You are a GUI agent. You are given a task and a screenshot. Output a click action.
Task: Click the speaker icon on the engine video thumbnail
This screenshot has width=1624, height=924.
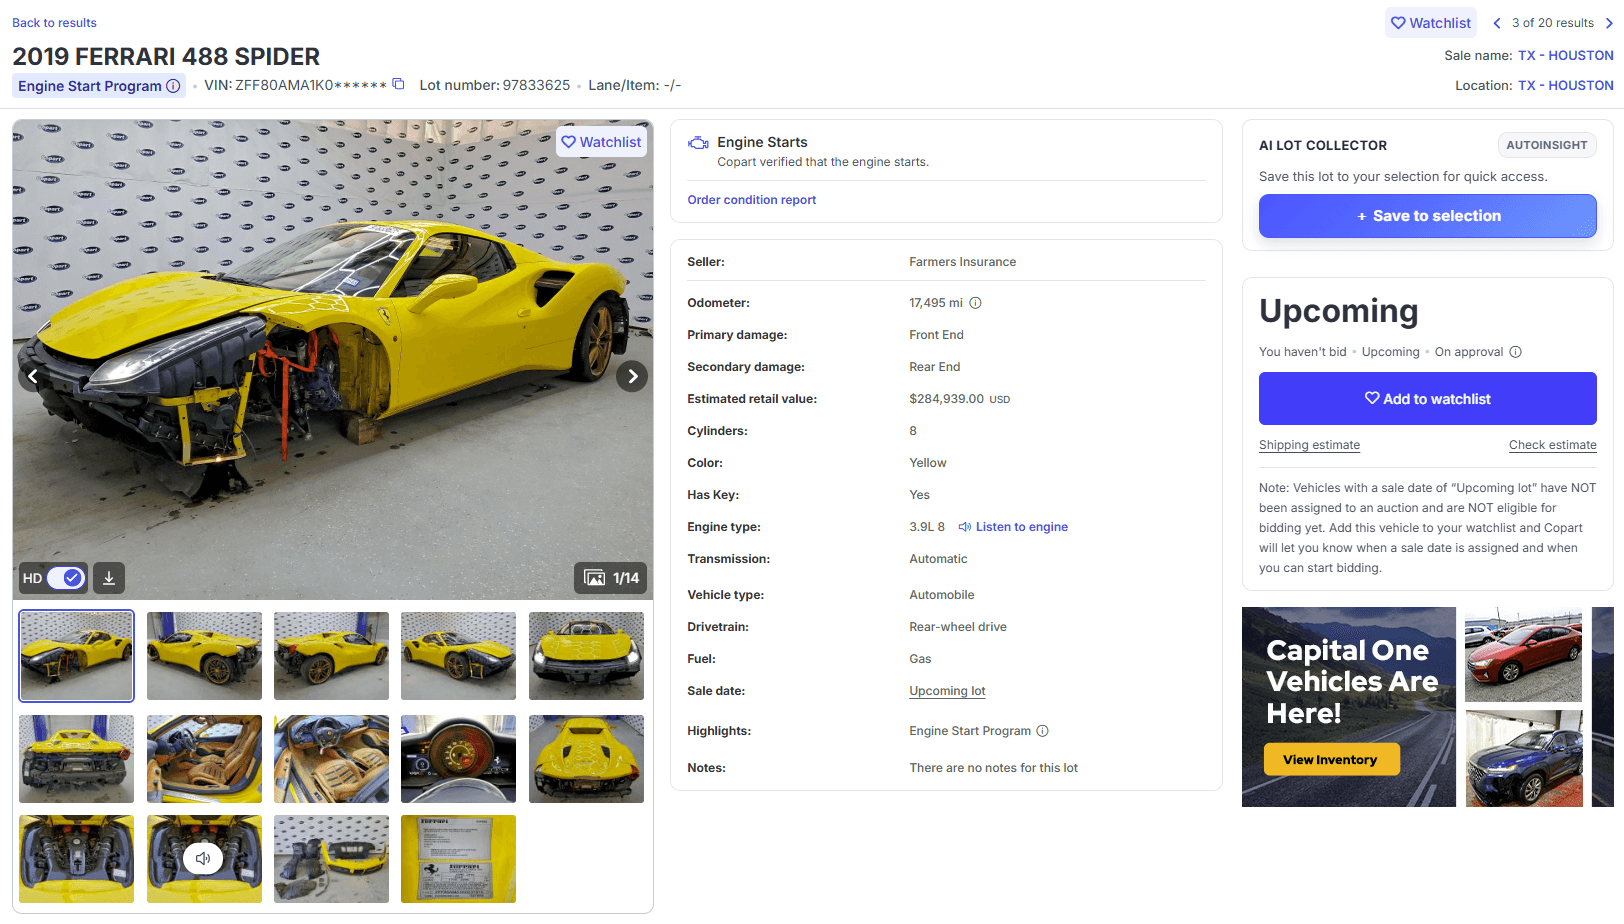click(204, 858)
